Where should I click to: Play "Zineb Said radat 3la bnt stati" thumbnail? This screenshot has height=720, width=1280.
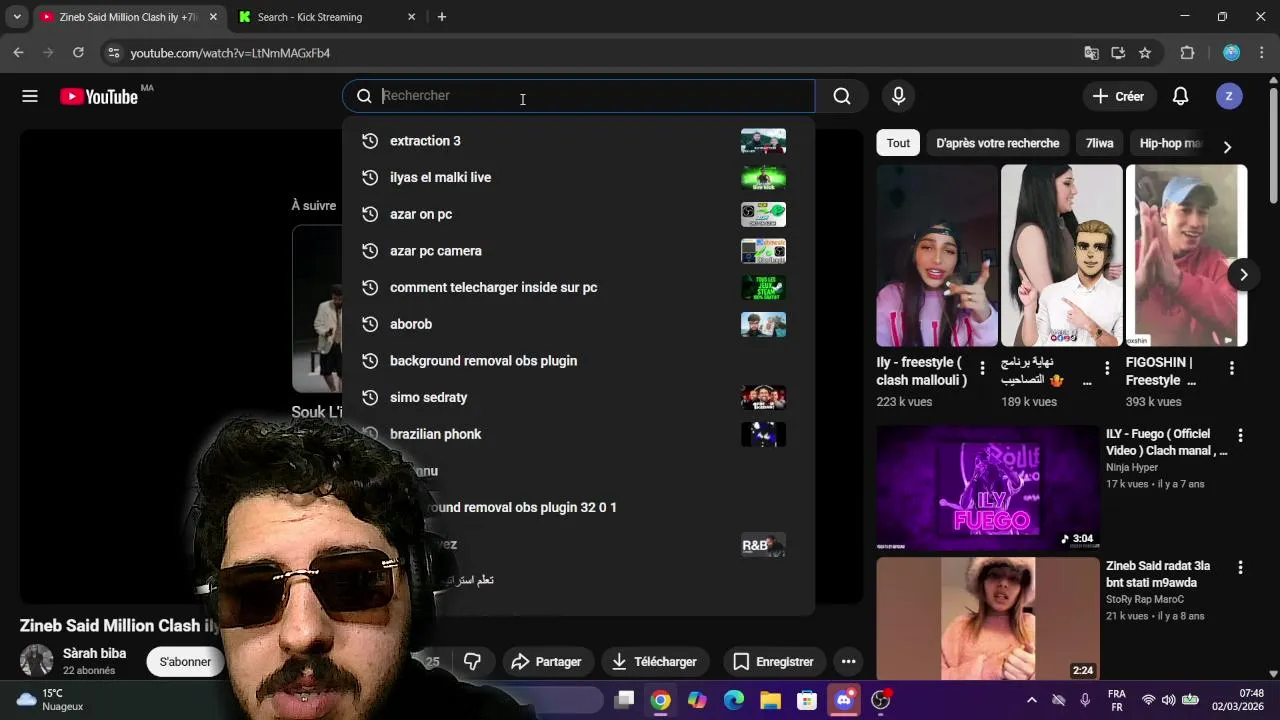pyautogui.click(x=988, y=619)
